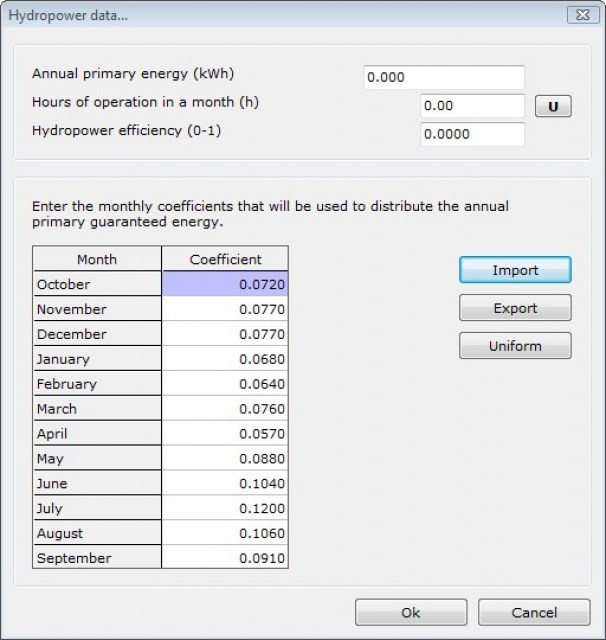Select Hours of operation input field

click(x=472, y=106)
